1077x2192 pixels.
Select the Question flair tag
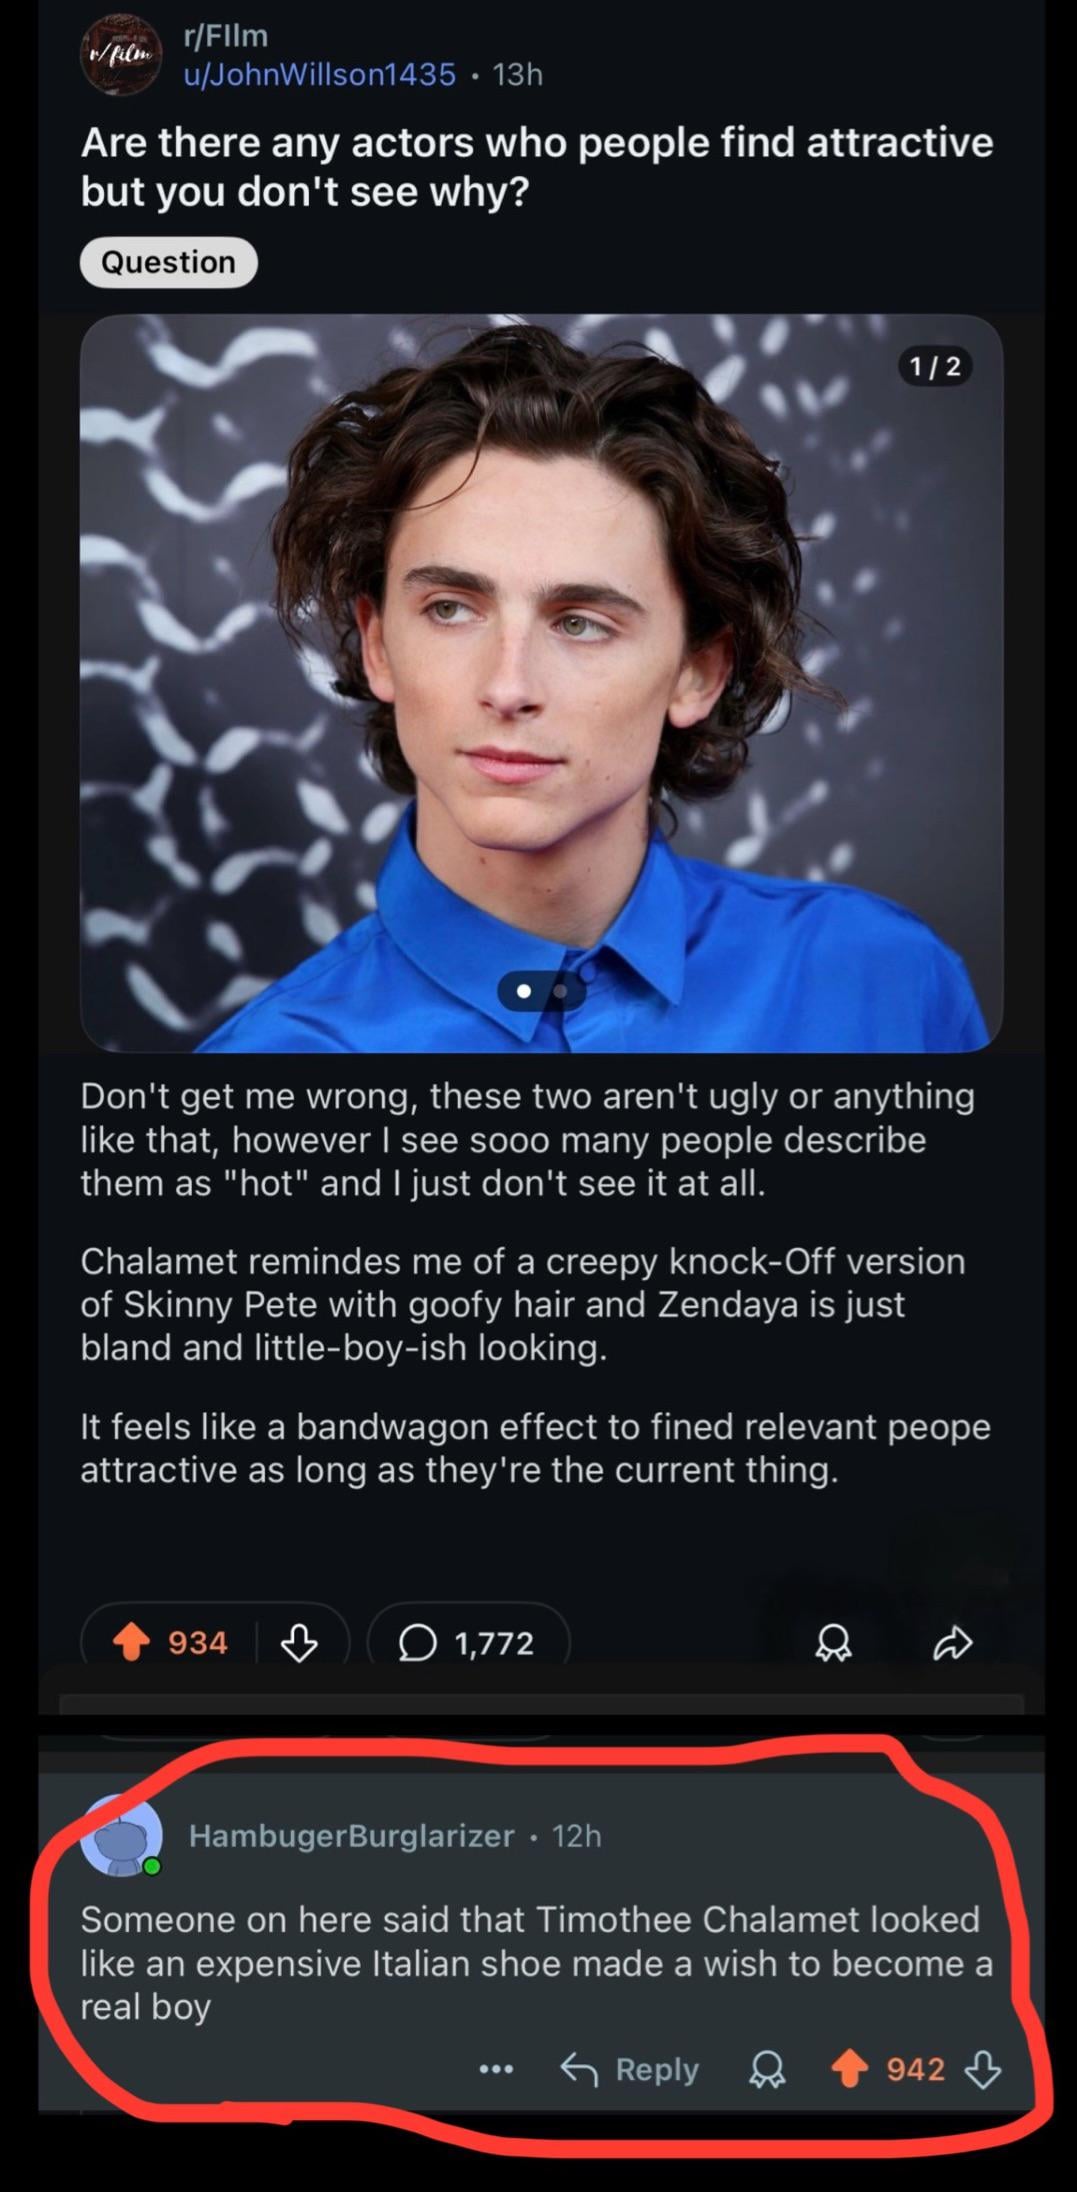[x=168, y=262]
